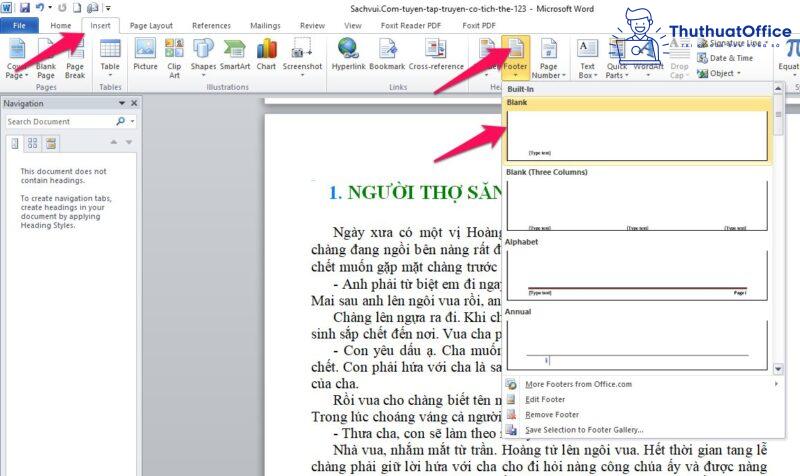Open the Object dropdown

pyautogui.click(x=719, y=73)
